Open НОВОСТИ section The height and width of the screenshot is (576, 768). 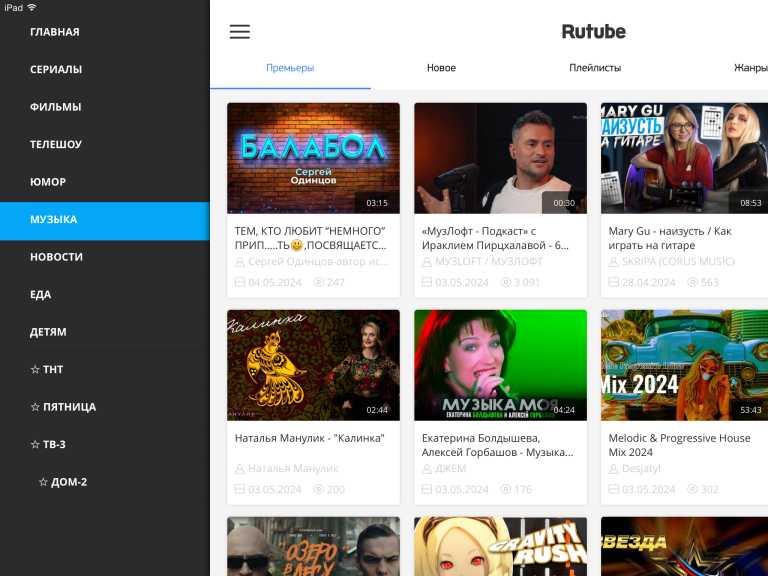tap(104, 257)
